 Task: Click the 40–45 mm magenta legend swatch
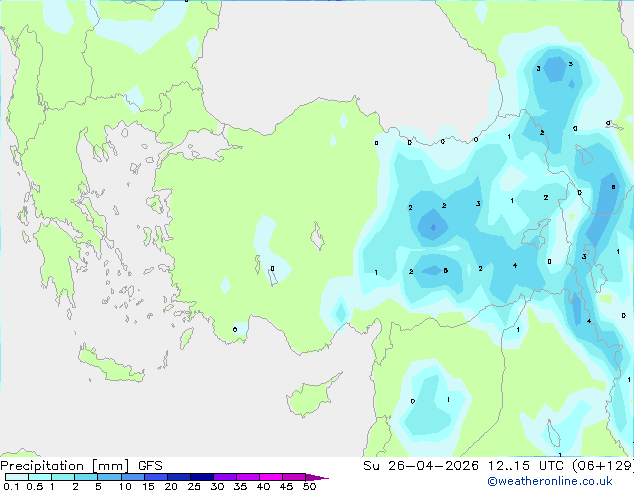point(271,477)
